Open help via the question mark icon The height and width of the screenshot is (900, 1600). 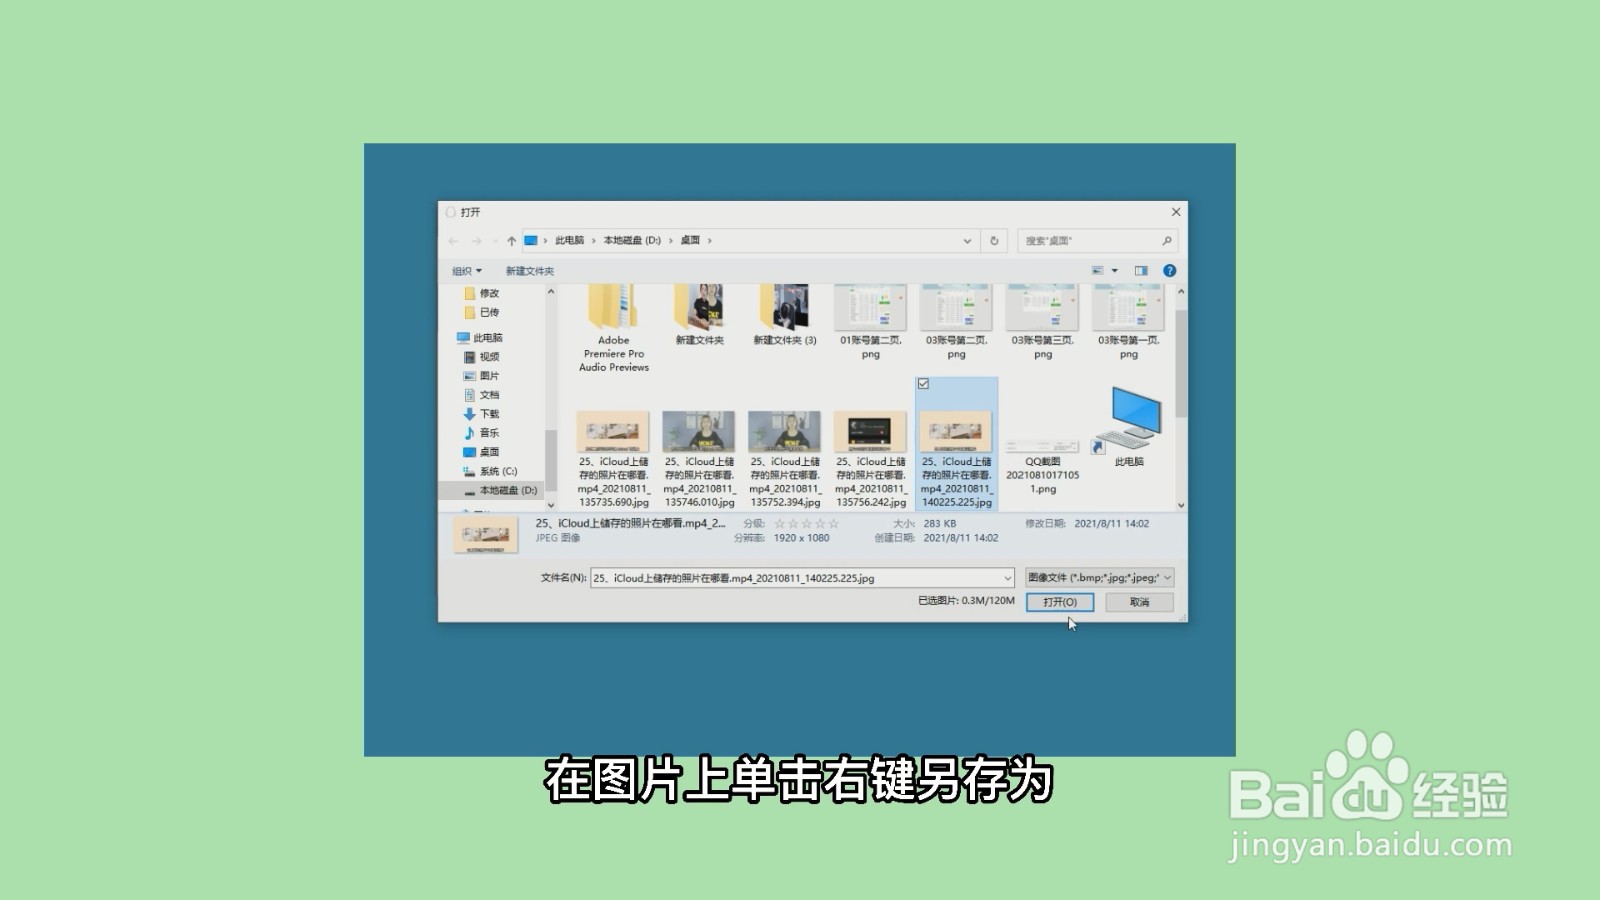click(x=1167, y=269)
